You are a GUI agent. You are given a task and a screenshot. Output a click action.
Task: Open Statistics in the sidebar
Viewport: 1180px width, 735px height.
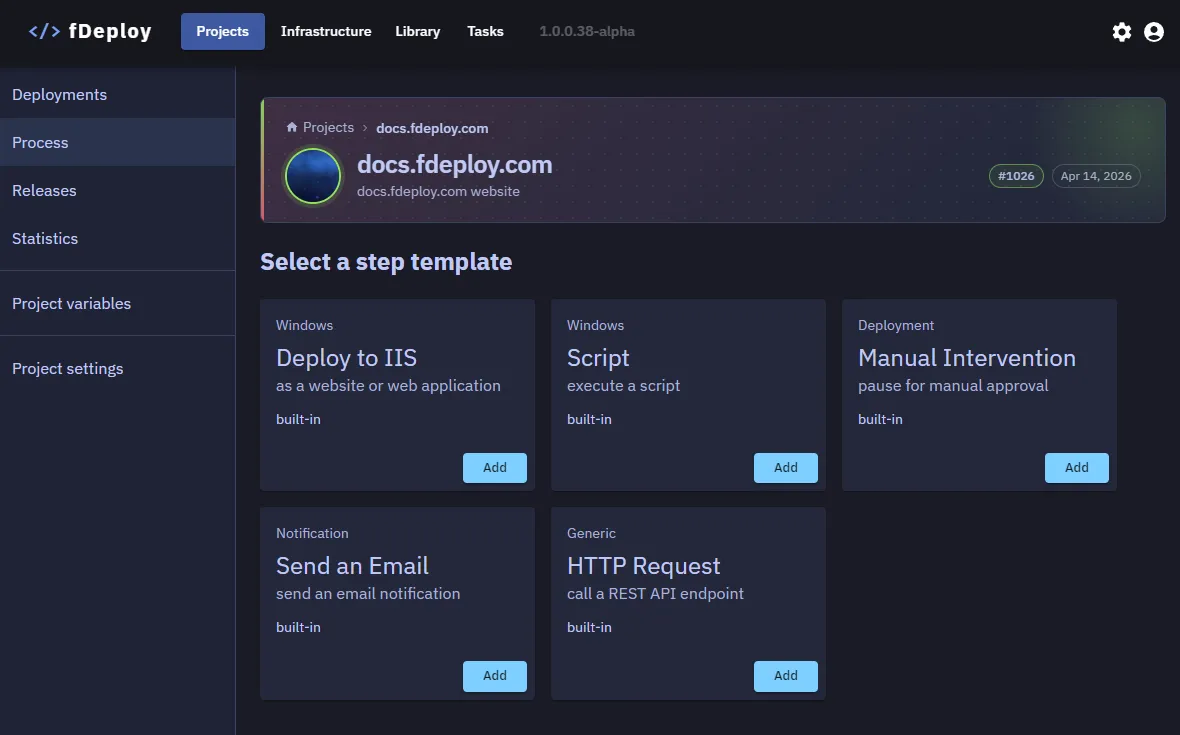click(117, 238)
